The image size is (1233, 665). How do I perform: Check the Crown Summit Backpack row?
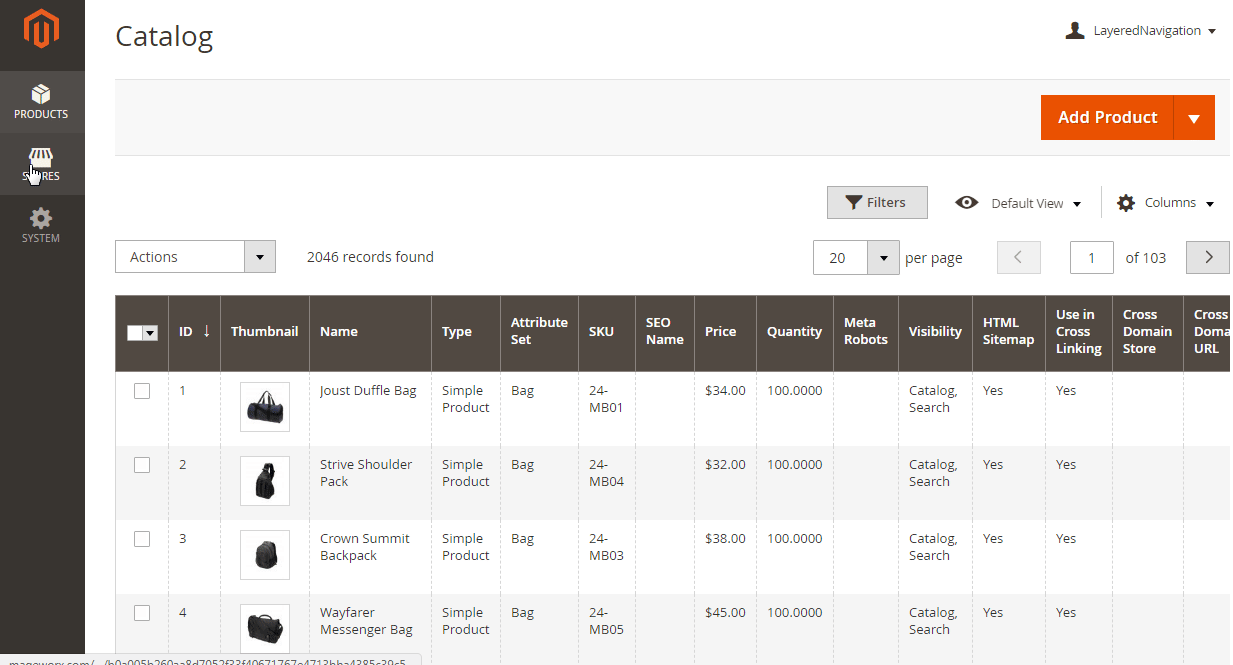click(x=142, y=539)
